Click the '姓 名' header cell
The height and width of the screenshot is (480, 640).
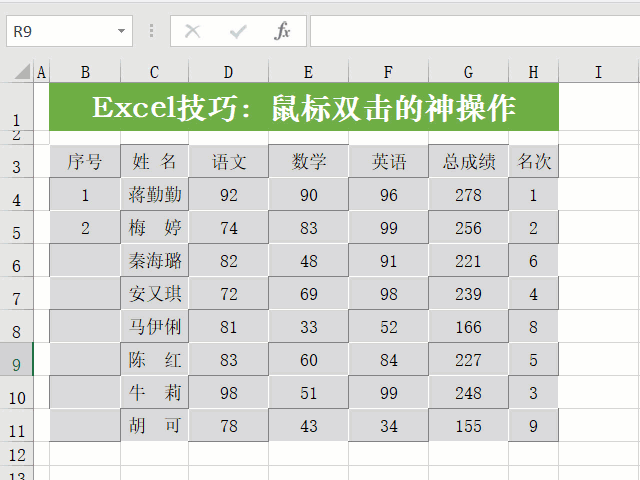click(x=154, y=161)
